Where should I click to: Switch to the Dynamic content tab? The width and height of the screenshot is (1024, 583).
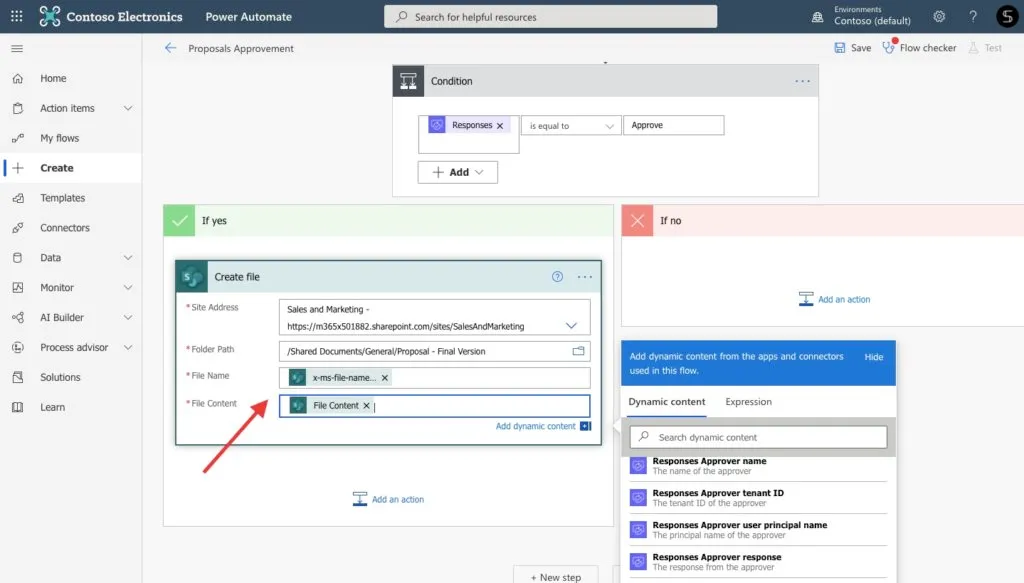pyautogui.click(x=667, y=402)
